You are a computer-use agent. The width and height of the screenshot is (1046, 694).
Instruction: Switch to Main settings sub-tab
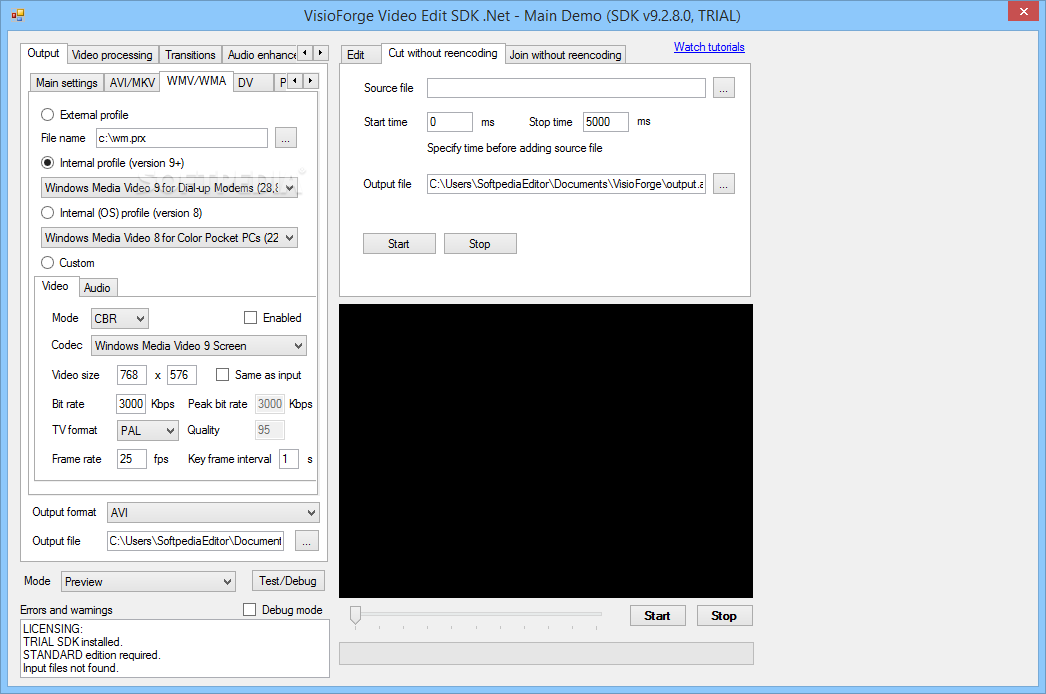coord(67,83)
